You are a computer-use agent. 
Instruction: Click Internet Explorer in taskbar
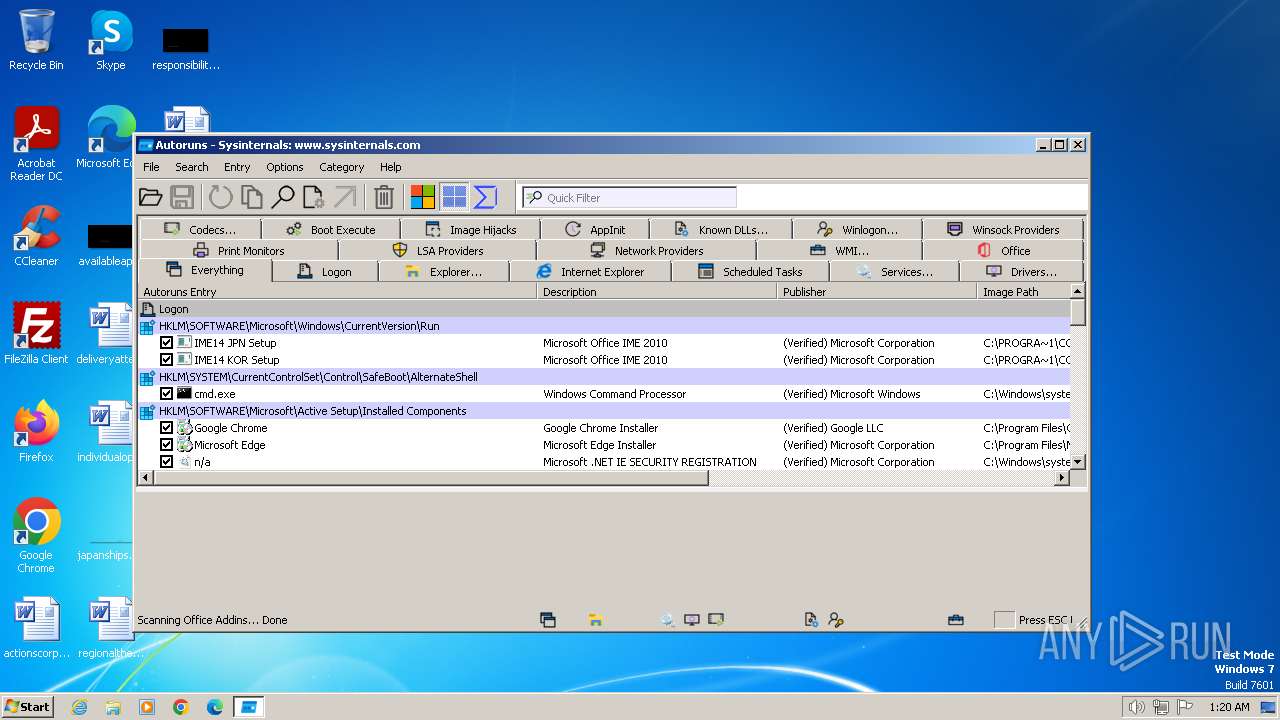[79, 707]
